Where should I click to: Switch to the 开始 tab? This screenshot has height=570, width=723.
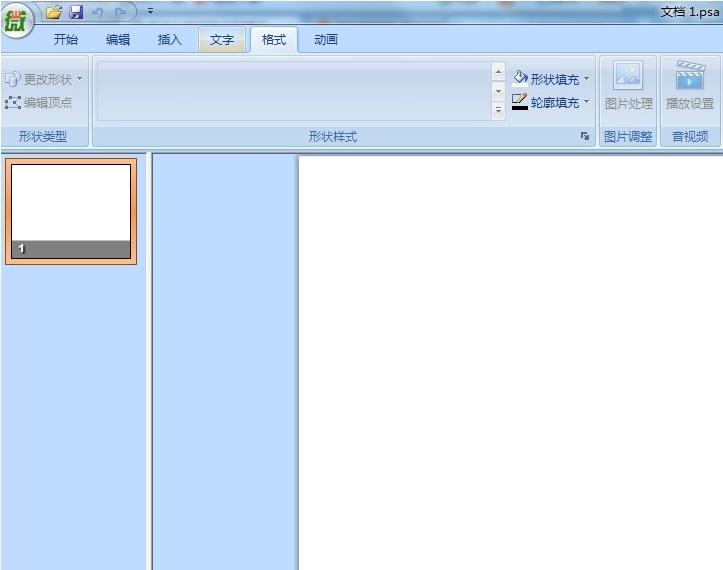(66, 40)
